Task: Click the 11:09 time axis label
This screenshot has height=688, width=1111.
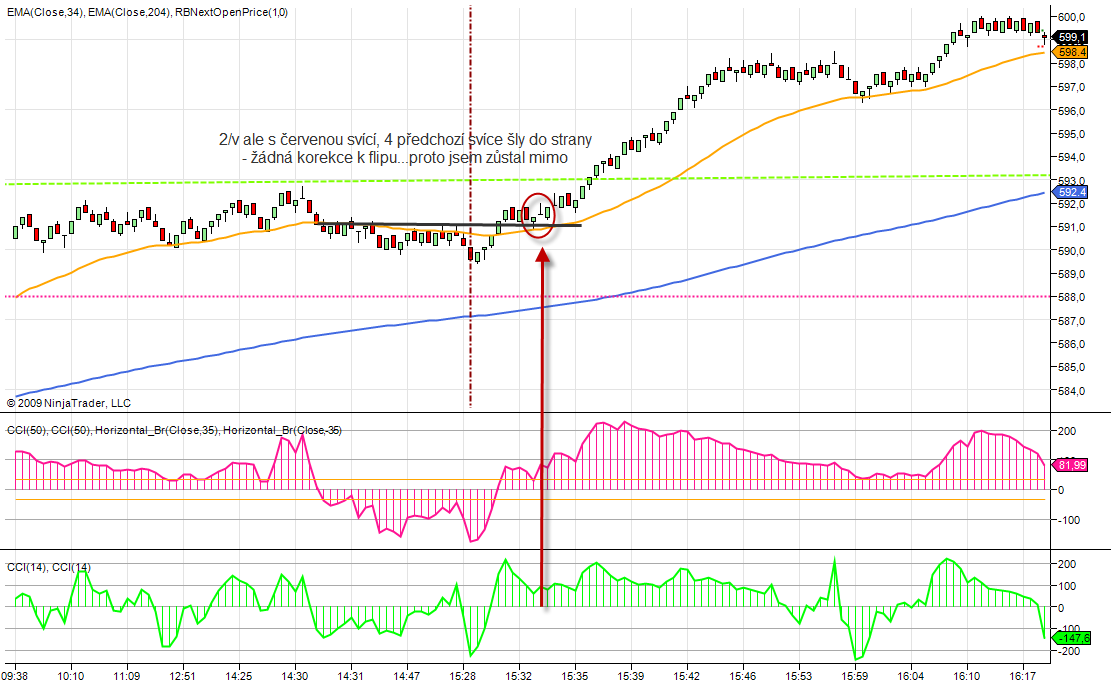Action: 126,676
